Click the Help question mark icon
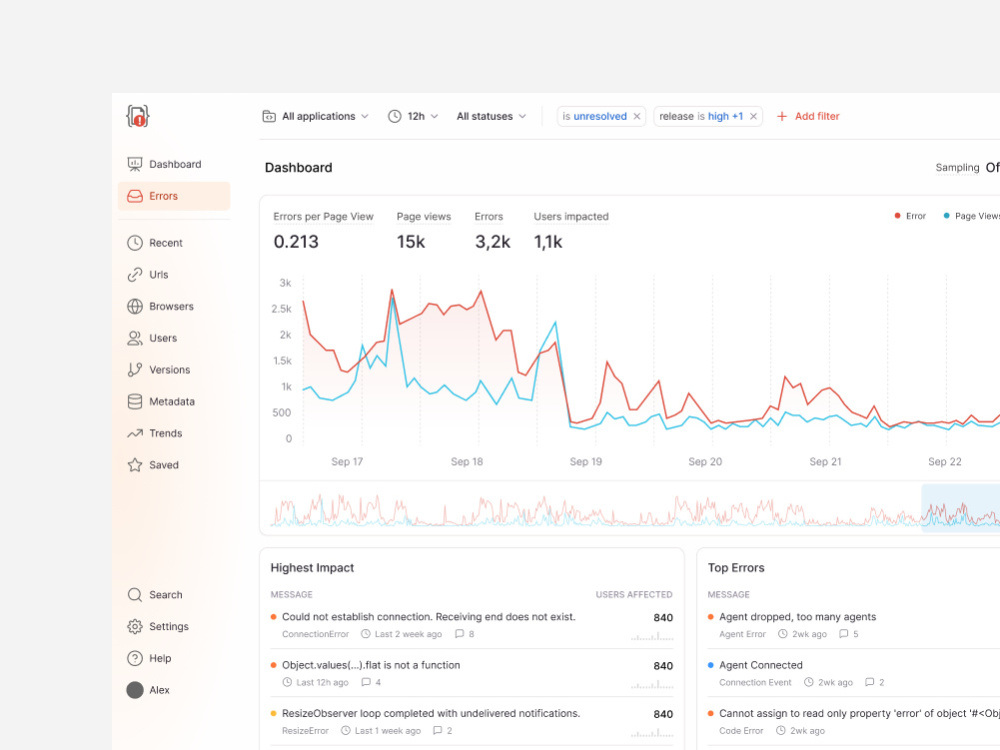Image resolution: width=1000 pixels, height=750 pixels. [135, 658]
